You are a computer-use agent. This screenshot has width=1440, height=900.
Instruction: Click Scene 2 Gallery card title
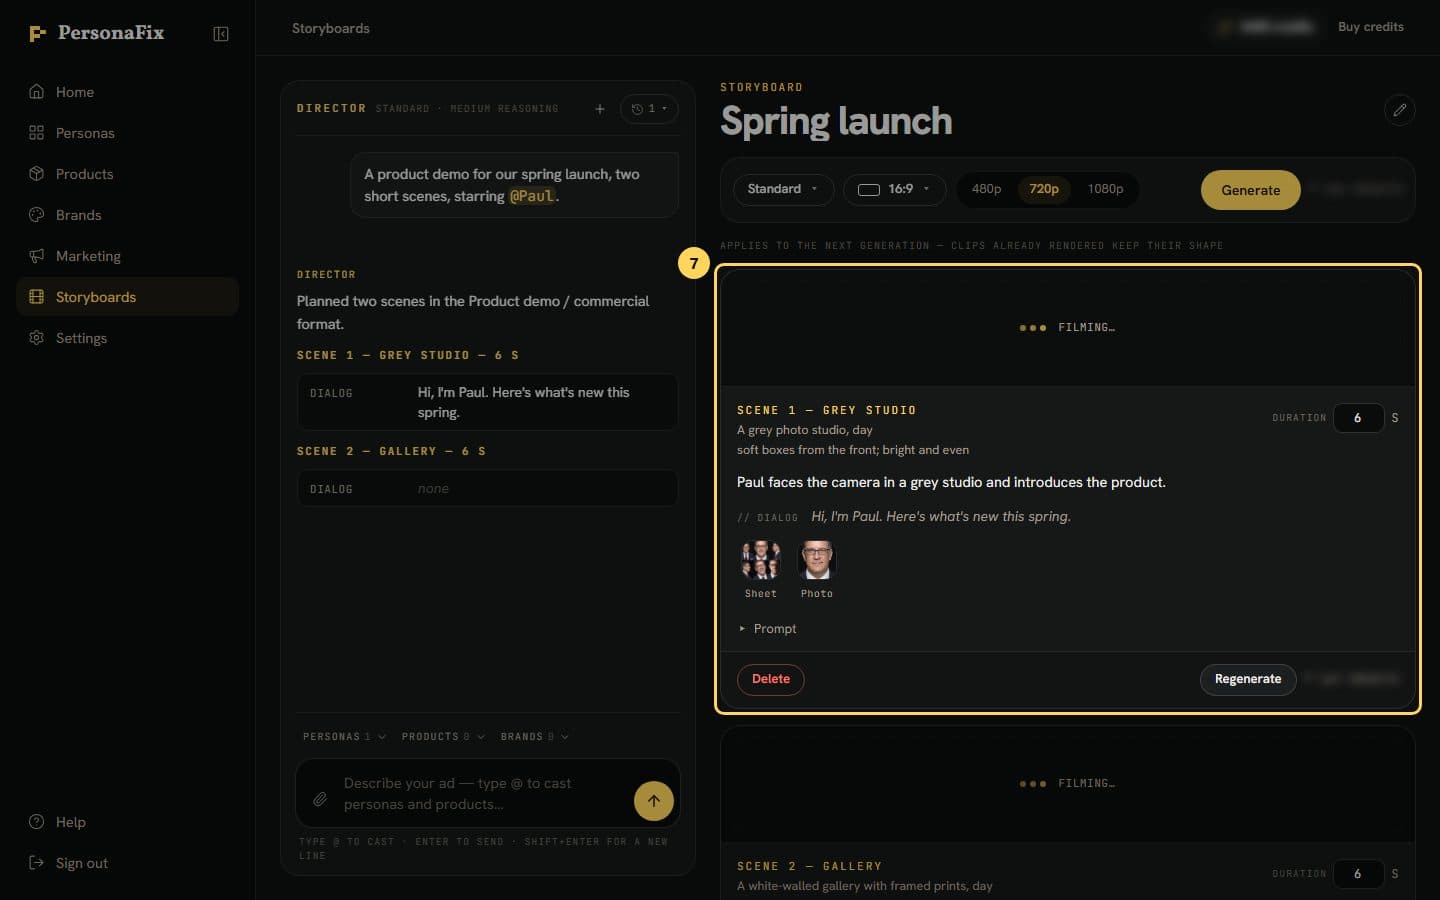809,866
